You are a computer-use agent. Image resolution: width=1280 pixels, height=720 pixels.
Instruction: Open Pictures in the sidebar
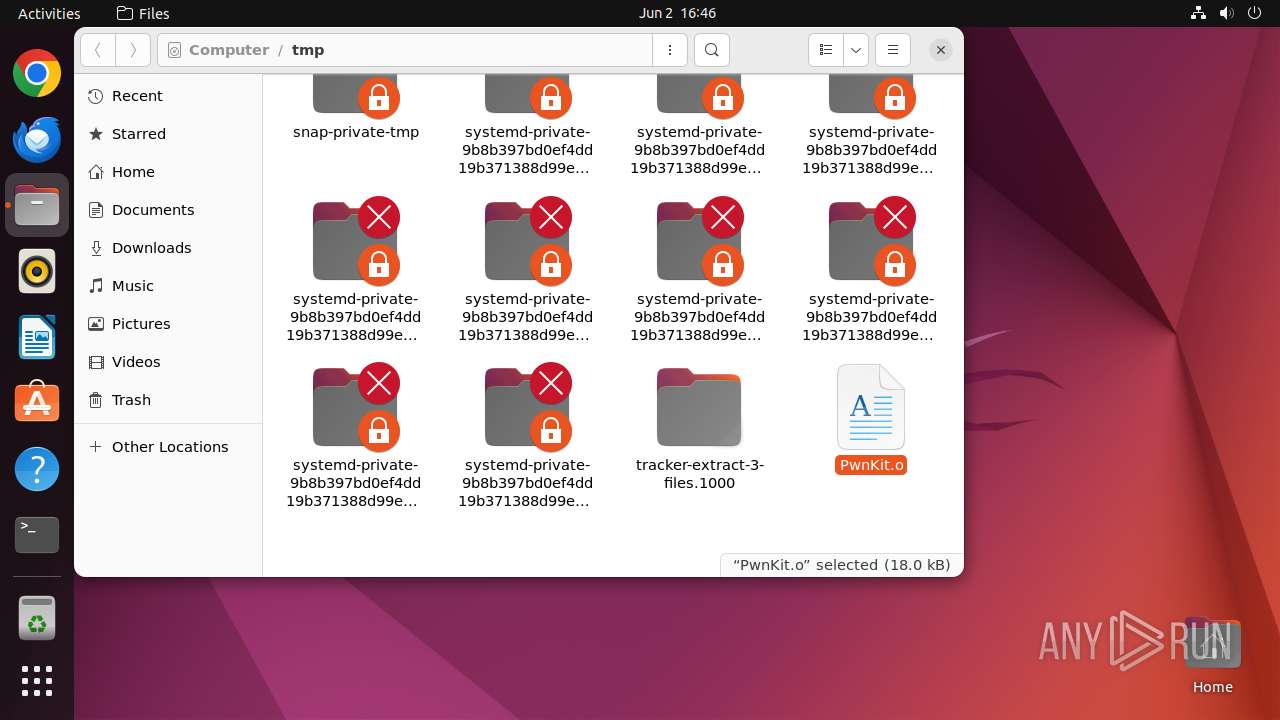(168, 324)
